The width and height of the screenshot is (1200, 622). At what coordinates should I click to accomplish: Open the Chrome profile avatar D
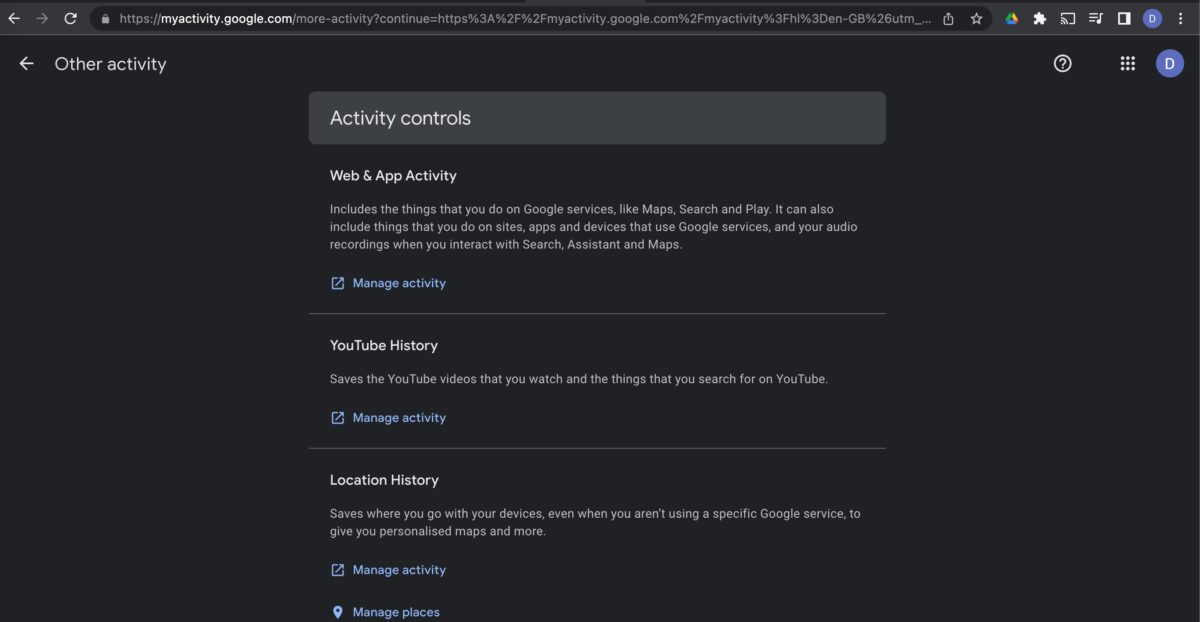[1152, 18]
